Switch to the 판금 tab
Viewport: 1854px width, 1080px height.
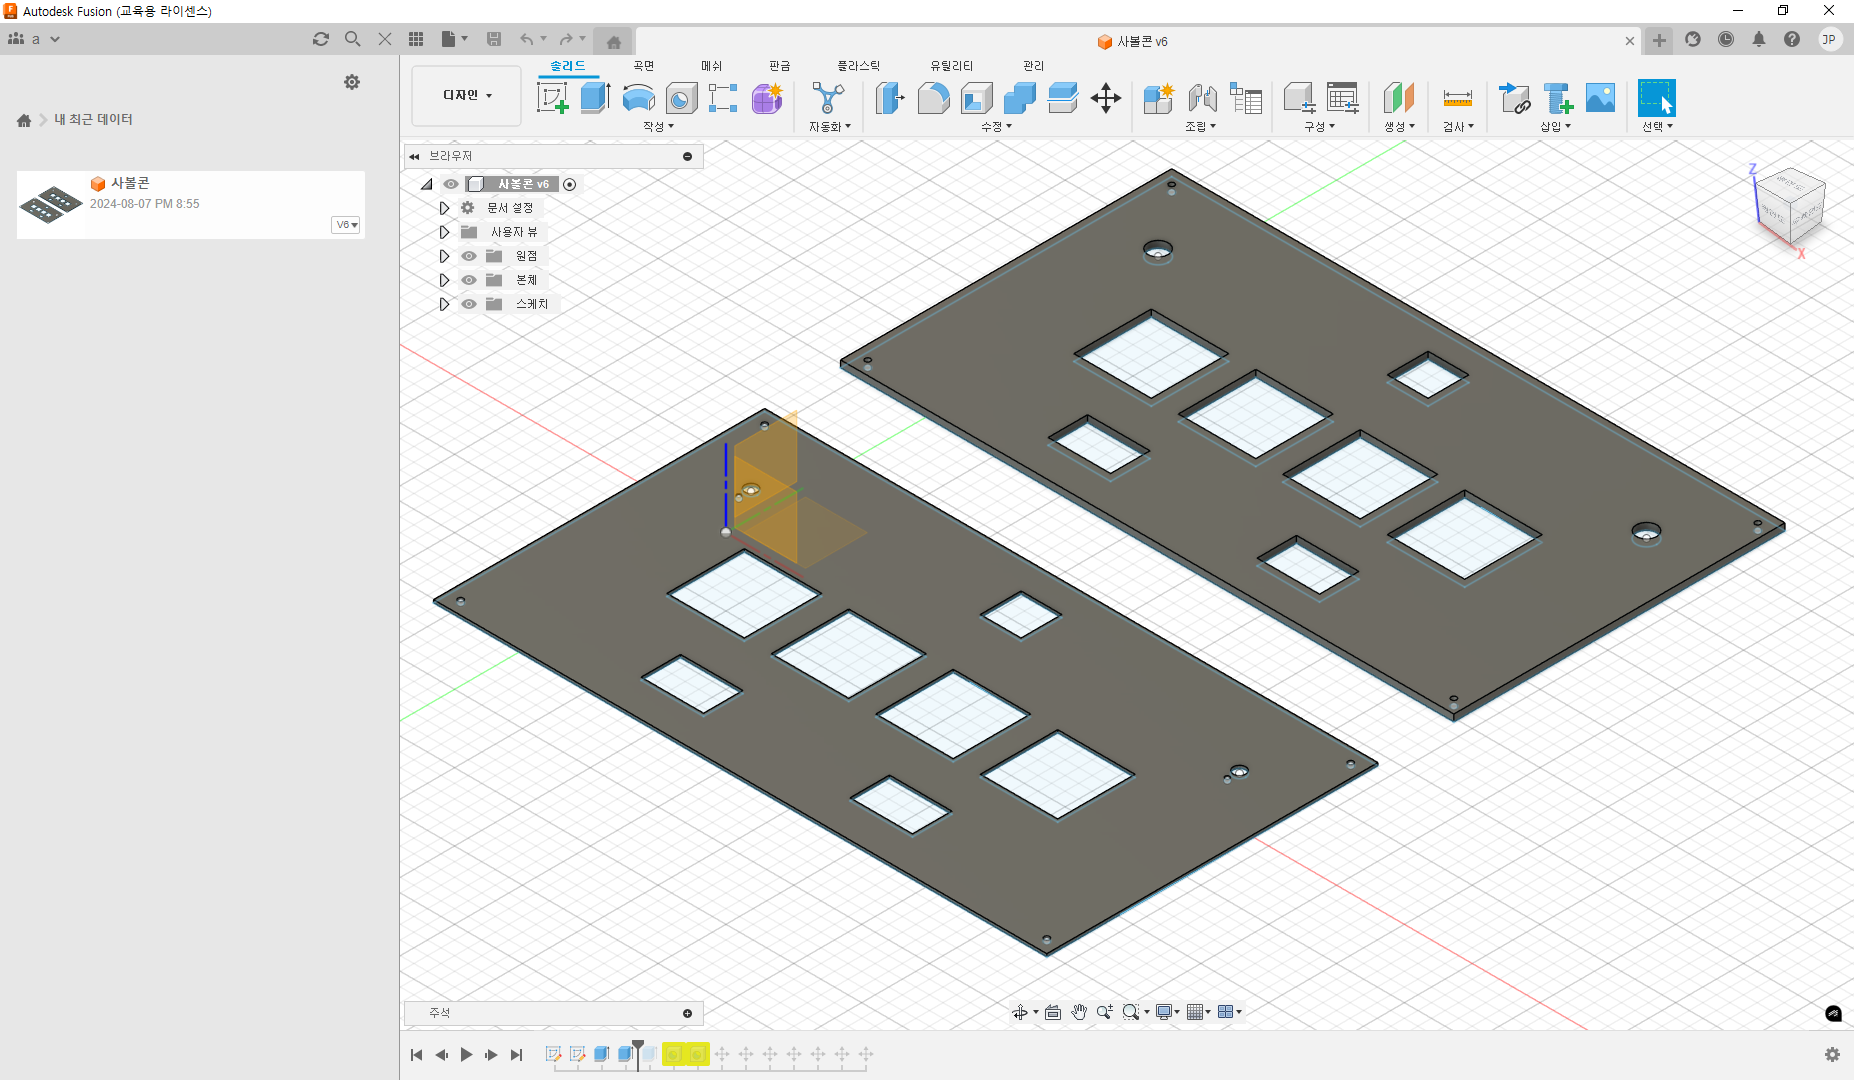(780, 66)
